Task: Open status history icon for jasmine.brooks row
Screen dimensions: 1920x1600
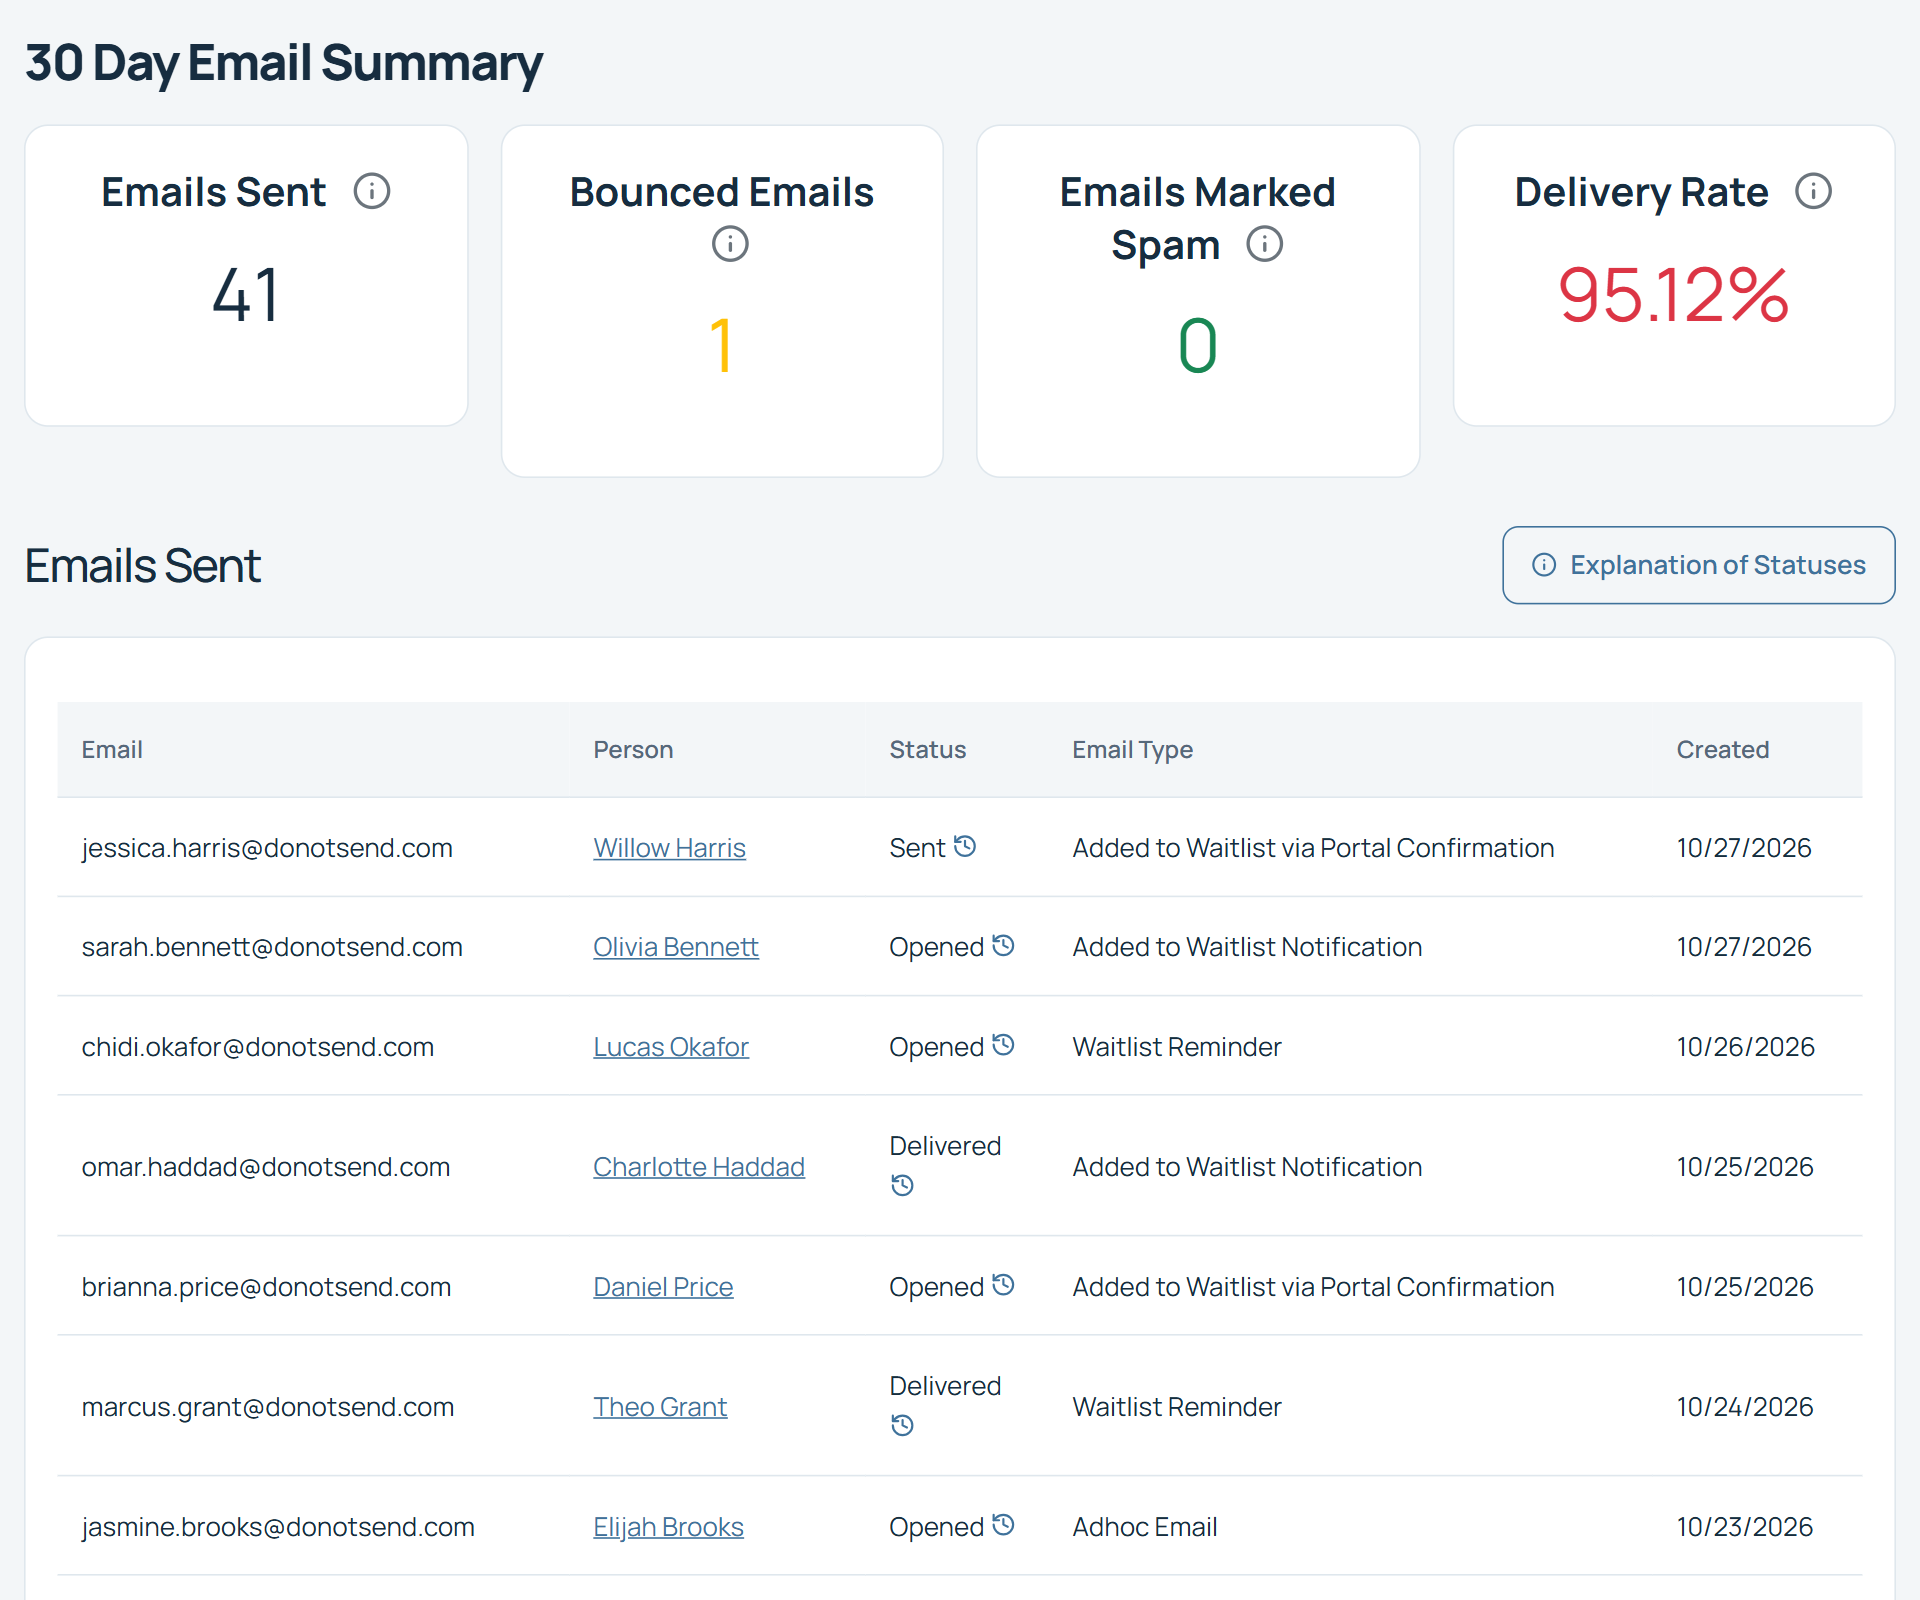Action: [1004, 1525]
